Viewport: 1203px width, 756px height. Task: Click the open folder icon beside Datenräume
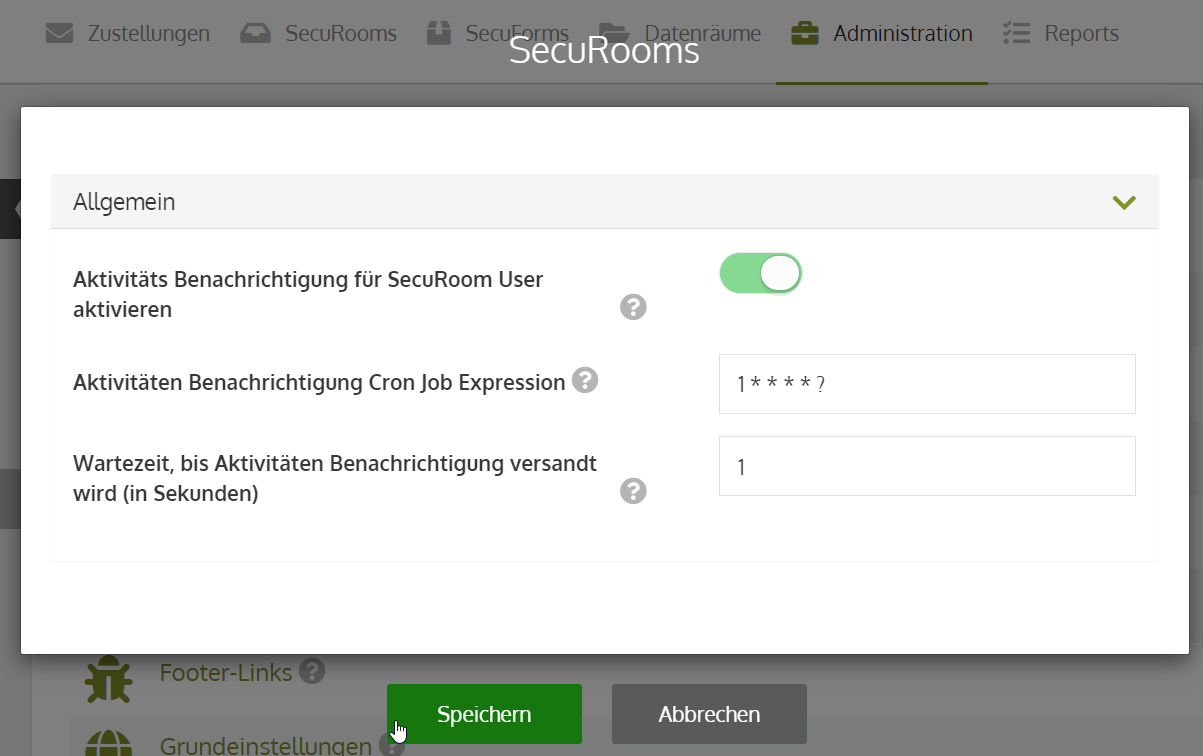coord(615,34)
